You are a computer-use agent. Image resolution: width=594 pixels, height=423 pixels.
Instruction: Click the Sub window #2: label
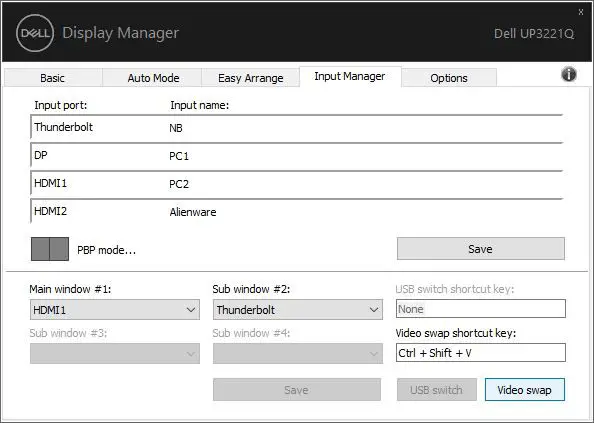(x=251, y=289)
